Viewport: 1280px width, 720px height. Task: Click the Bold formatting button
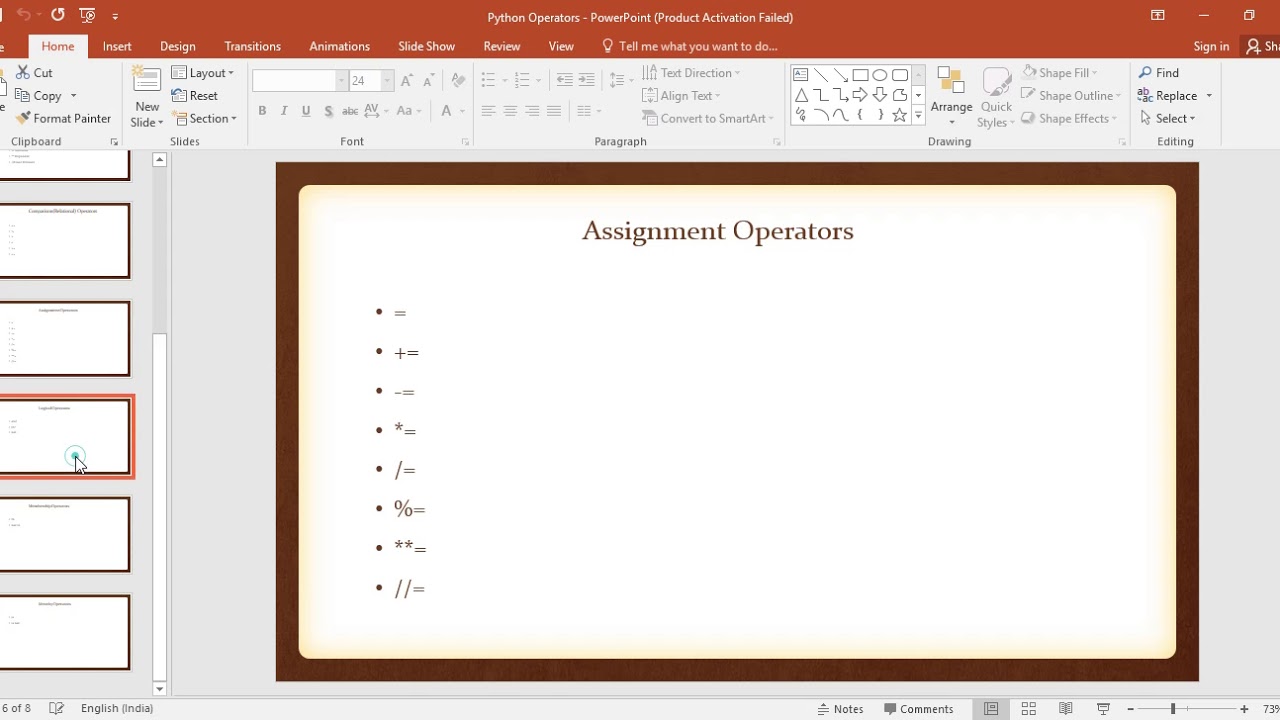pyautogui.click(x=262, y=111)
